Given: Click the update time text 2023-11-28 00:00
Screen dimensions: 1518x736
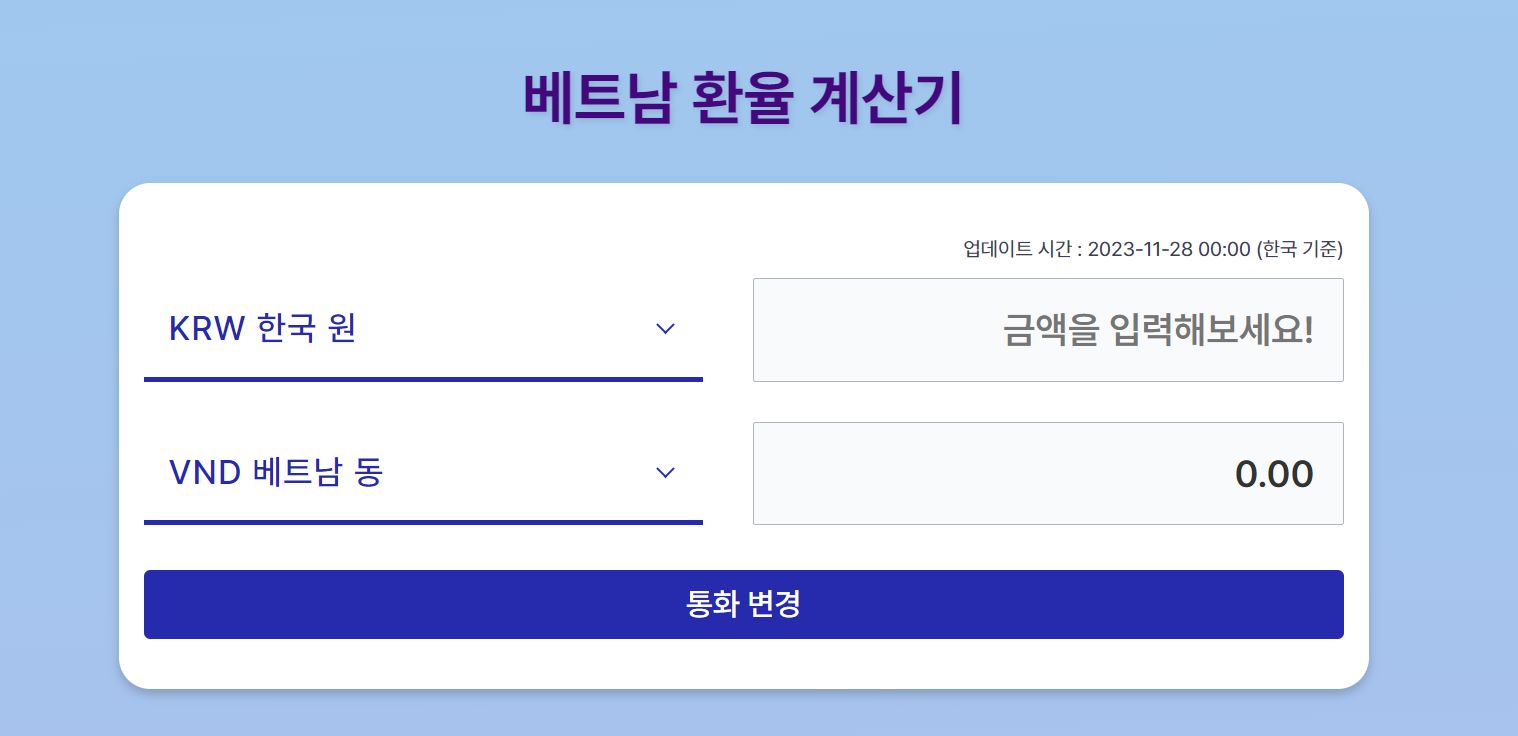Looking at the screenshot, I should tap(1152, 250).
